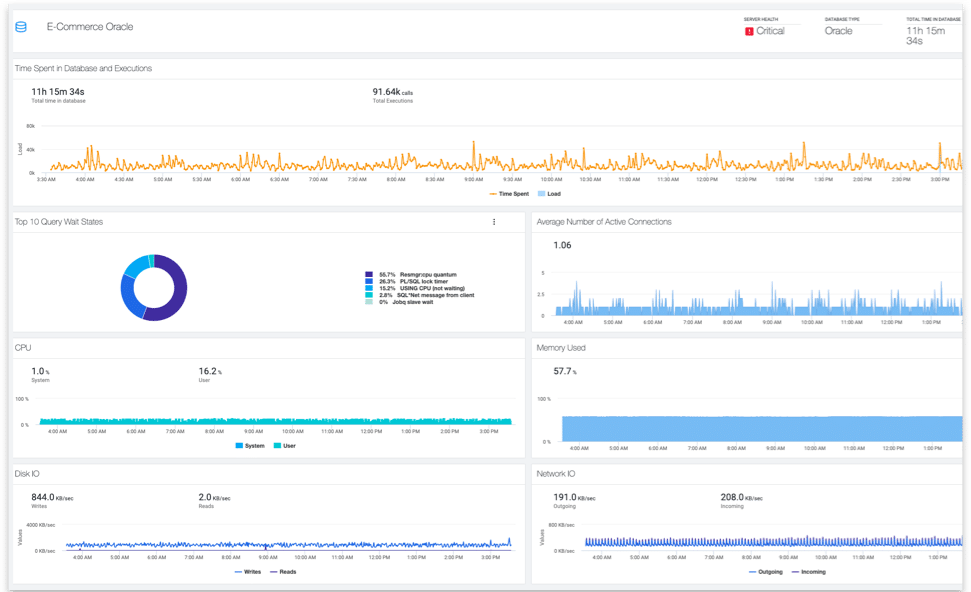The height and width of the screenshot is (592, 971).
Task: Click the Network IO panel heading
Action: (x=555, y=474)
